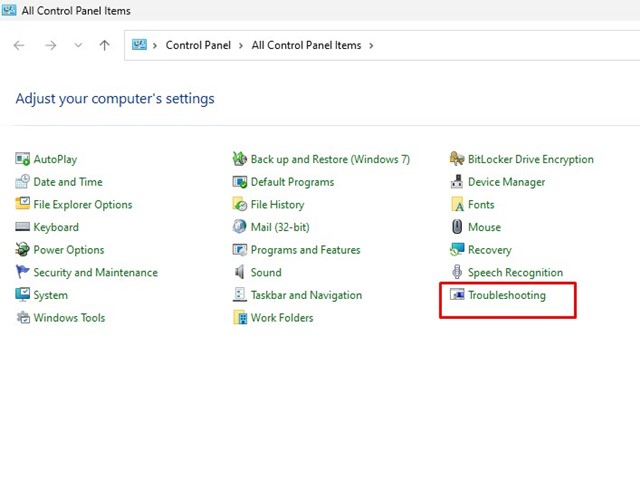This screenshot has width=640, height=480.
Task: Open the BitLocker Drive Encryption icon
Action: click(x=457, y=159)
